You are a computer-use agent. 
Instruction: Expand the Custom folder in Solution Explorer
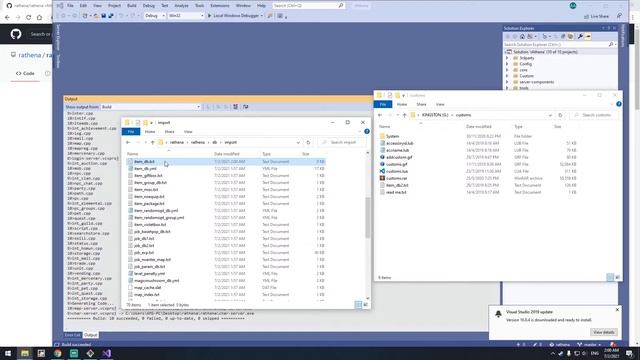coord(507,76)
